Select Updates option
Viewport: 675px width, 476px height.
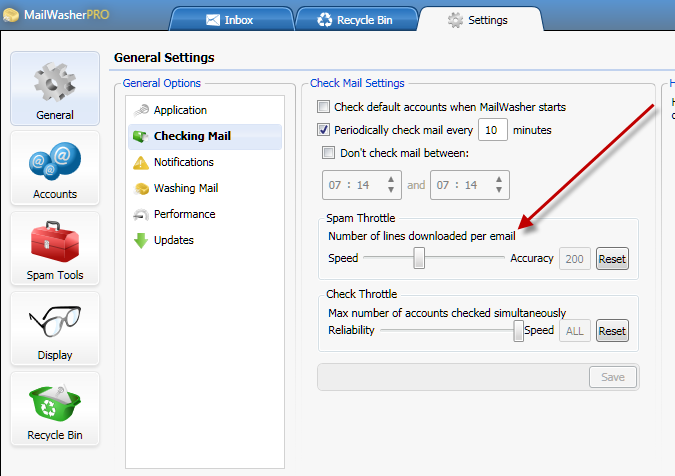click(205, 240)
